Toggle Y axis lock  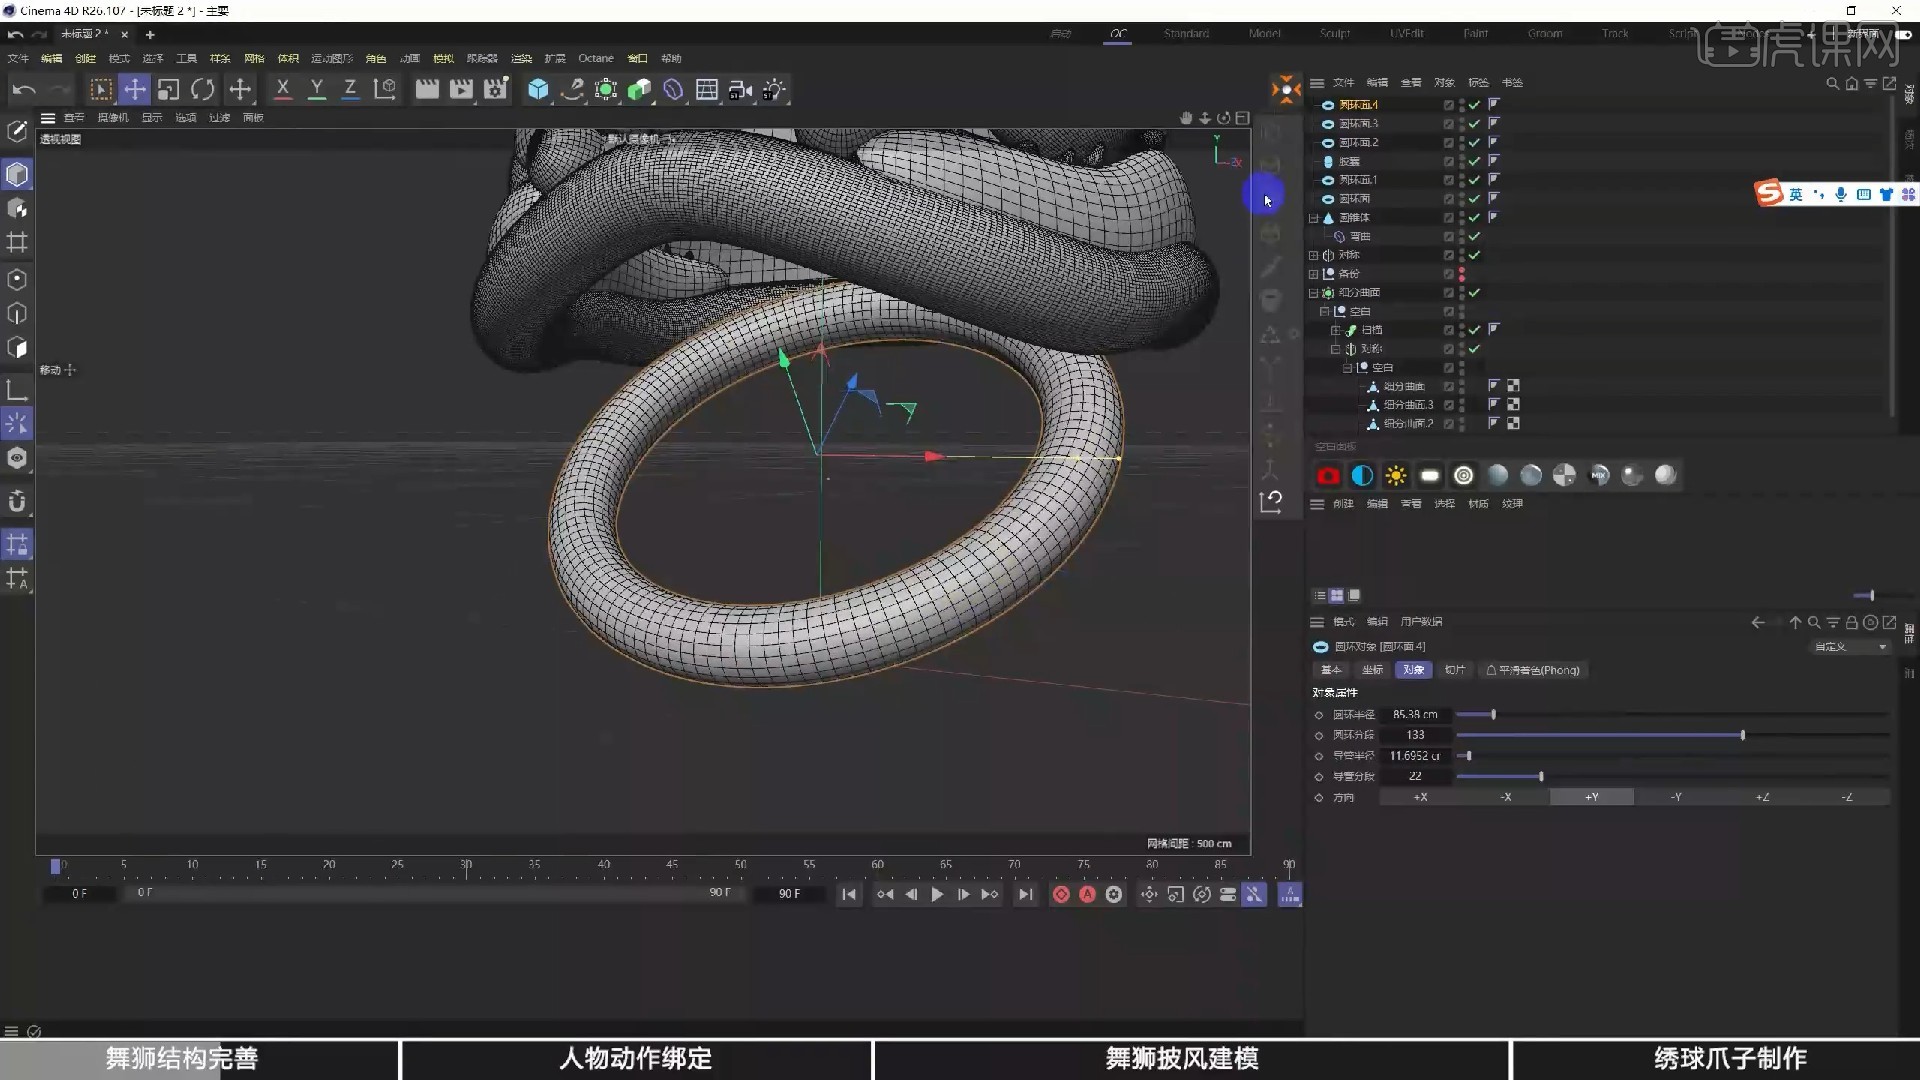click(317, 90)
